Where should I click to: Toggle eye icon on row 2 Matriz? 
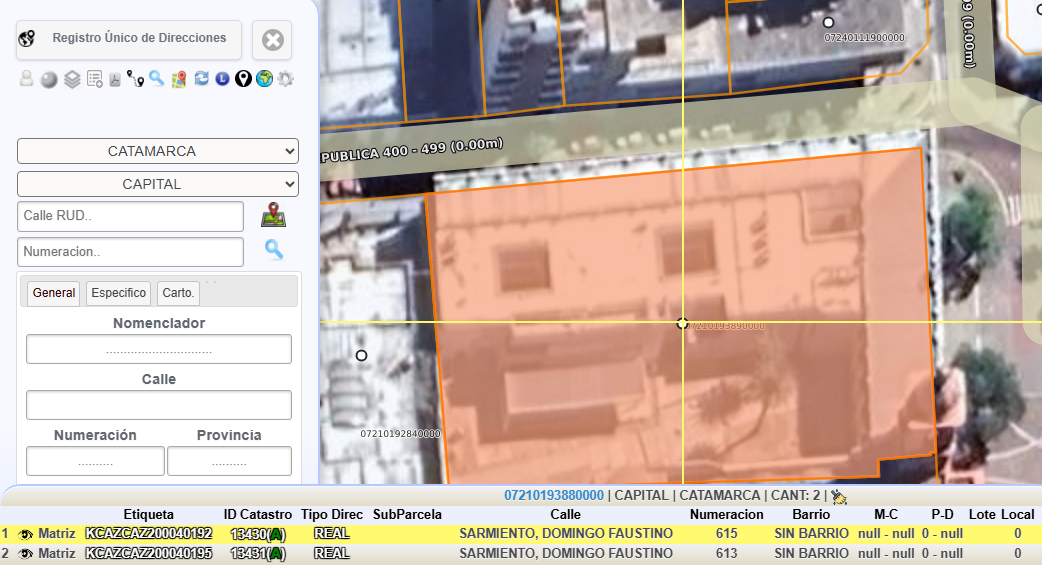click(26, 554)
